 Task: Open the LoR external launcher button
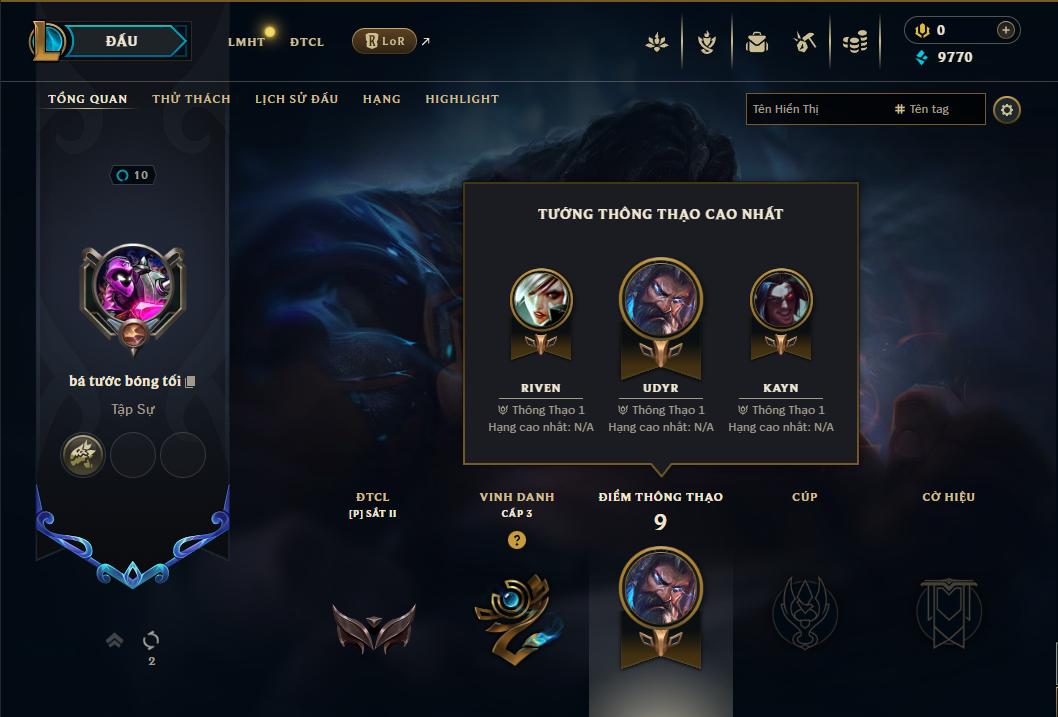tap(384, 41)
